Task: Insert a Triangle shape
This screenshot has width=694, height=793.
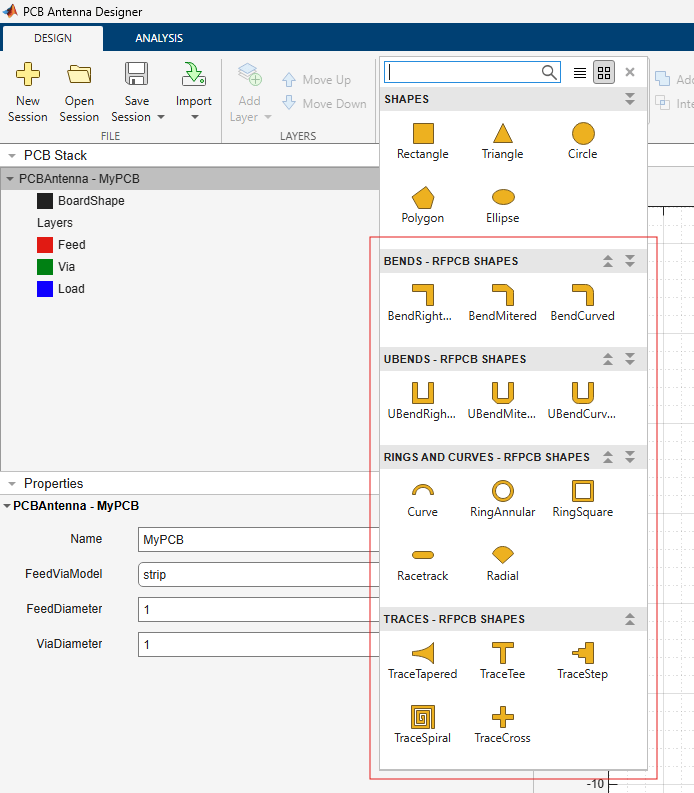Action: pyautogui.click(x=502, y=142)
